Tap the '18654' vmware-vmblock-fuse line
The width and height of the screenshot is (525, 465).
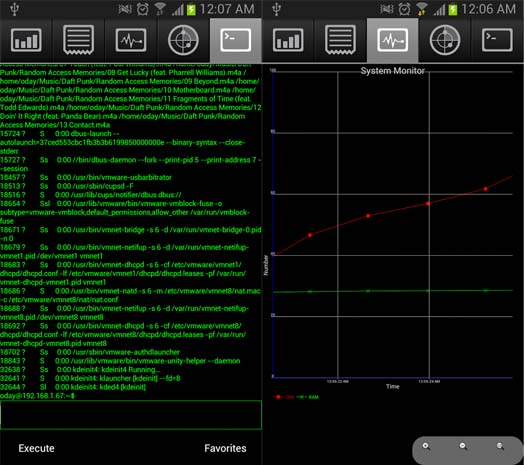[x=111, y=204]
